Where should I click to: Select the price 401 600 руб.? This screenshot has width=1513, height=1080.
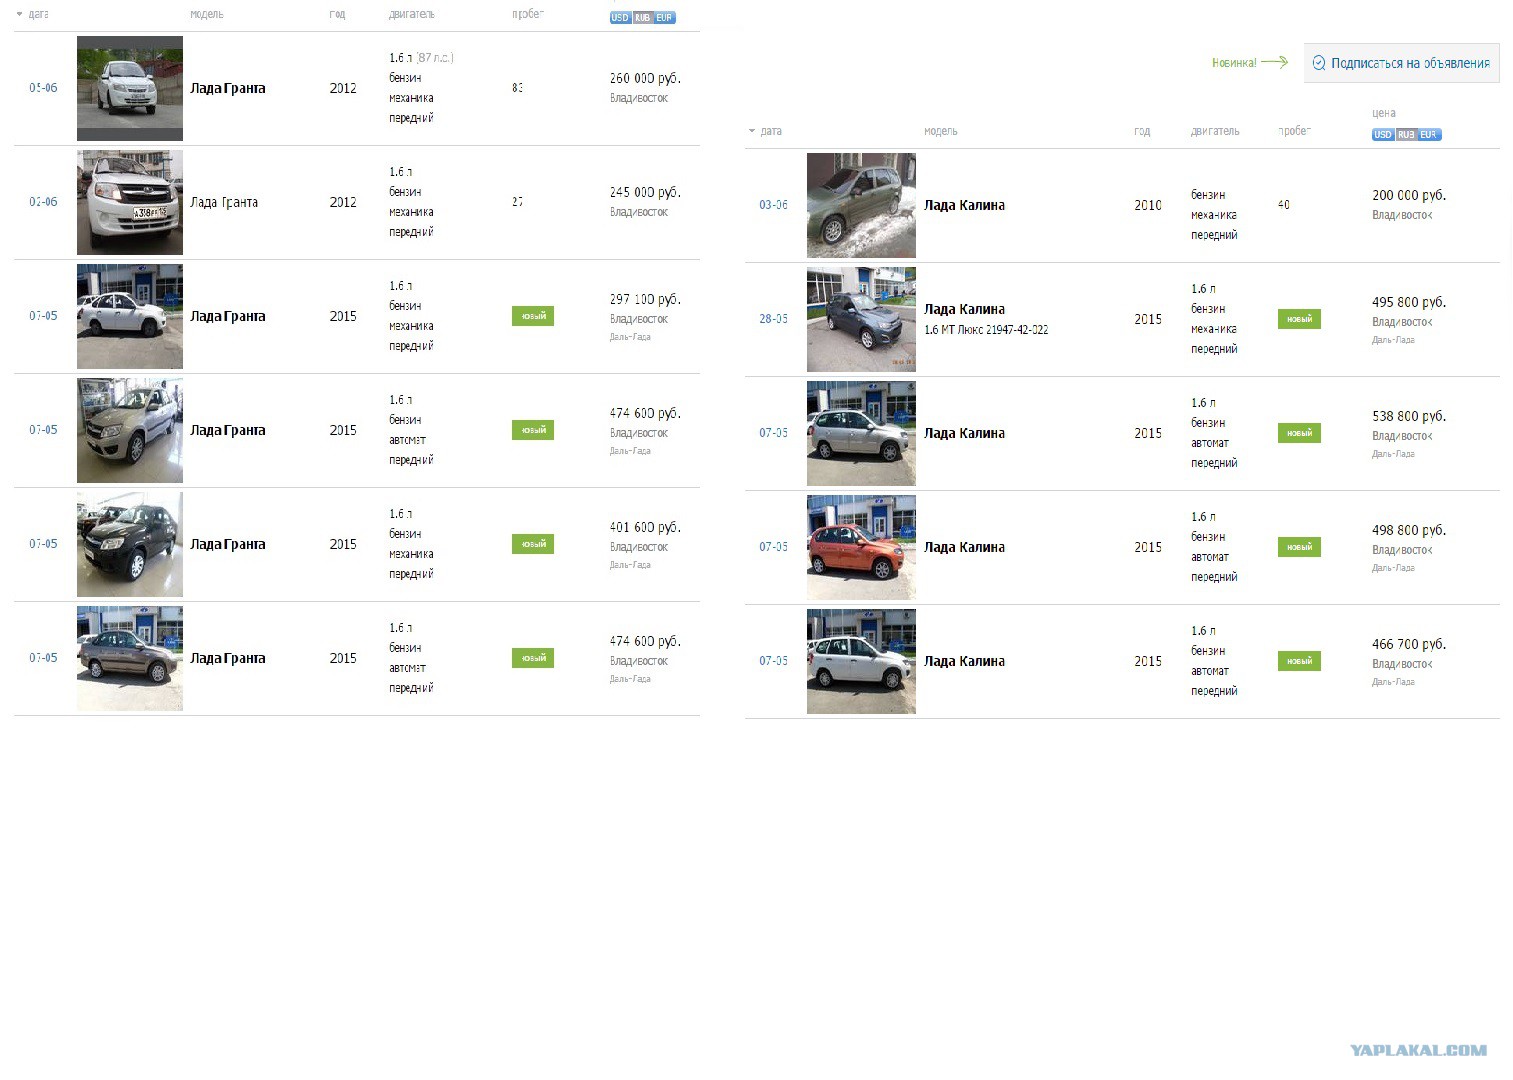[645, 527]
